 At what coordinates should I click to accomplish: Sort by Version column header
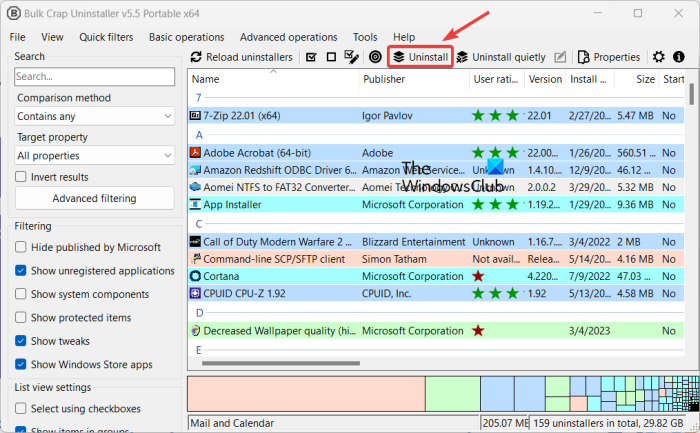coord(545,79)
